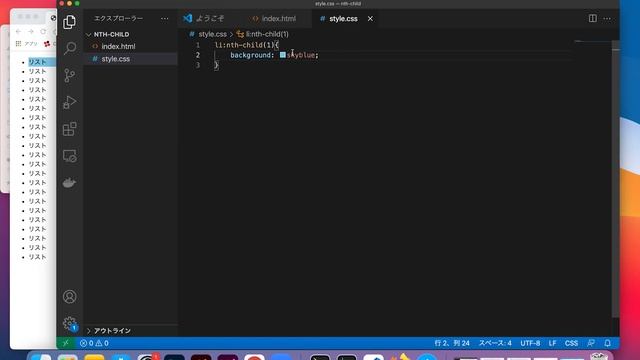The image size is (640, 360).
Task: Reload the page in the background browser
Action: click(43, 31)
